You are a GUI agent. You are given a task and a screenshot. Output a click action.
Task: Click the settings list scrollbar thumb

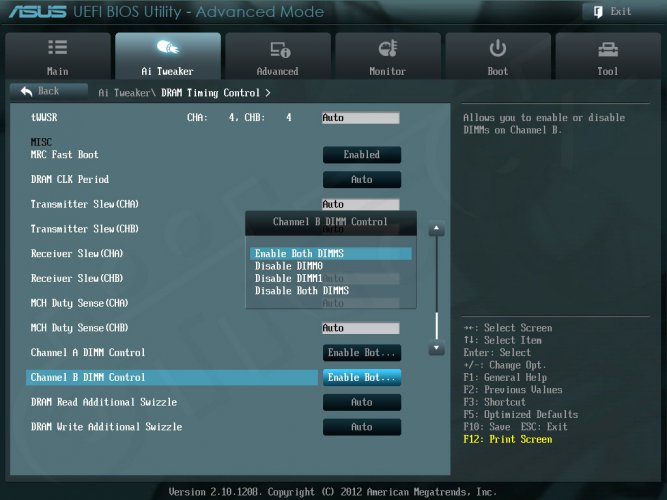tap(436, 326)
